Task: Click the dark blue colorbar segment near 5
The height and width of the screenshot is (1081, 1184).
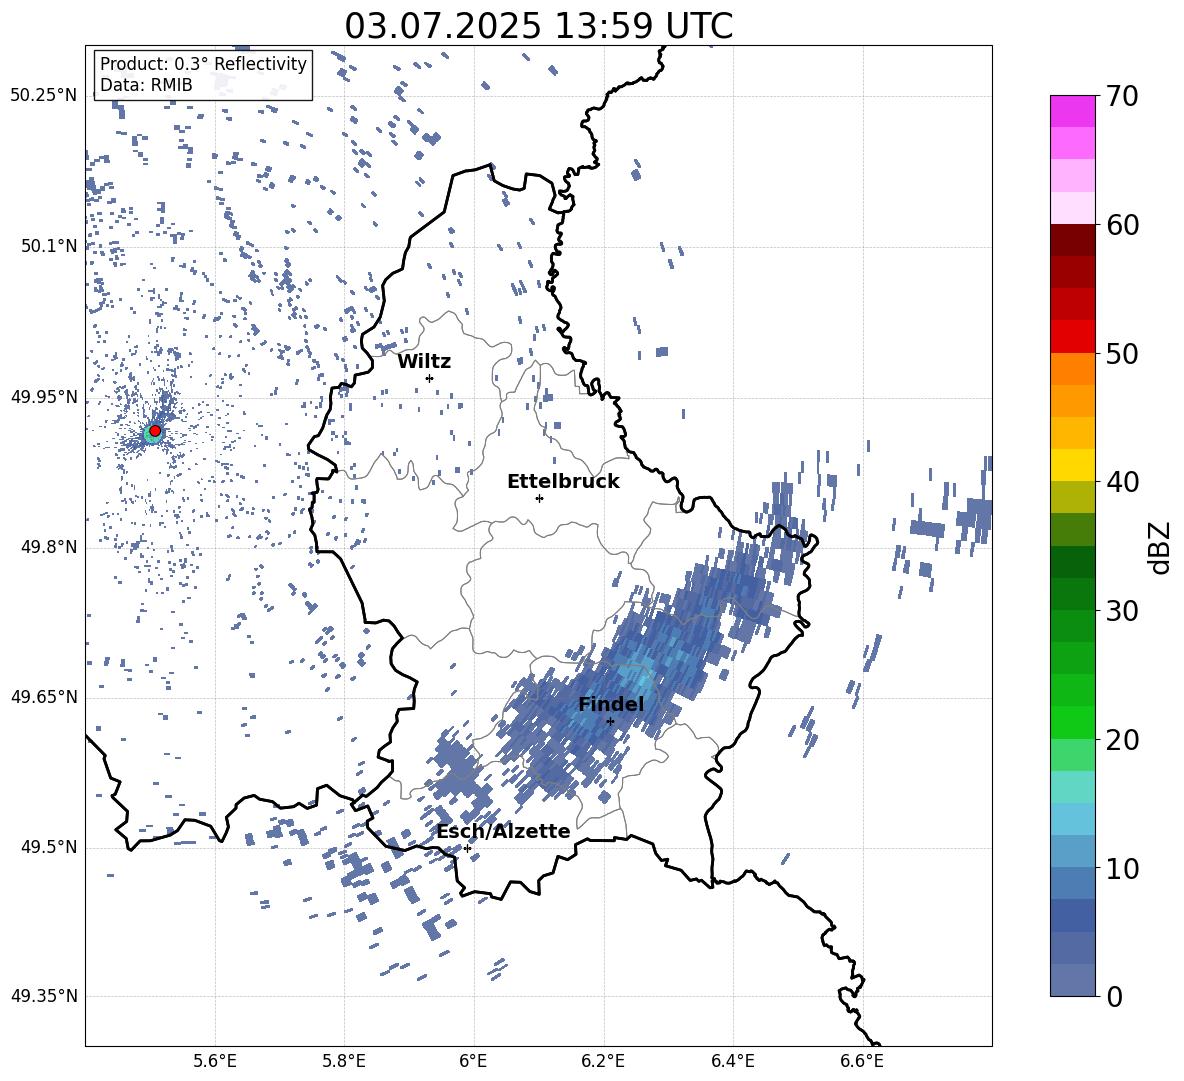Action: point(1072,915)
